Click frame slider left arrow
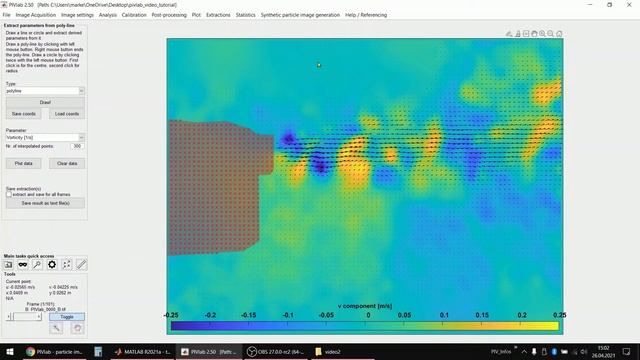 coord(9,317)
